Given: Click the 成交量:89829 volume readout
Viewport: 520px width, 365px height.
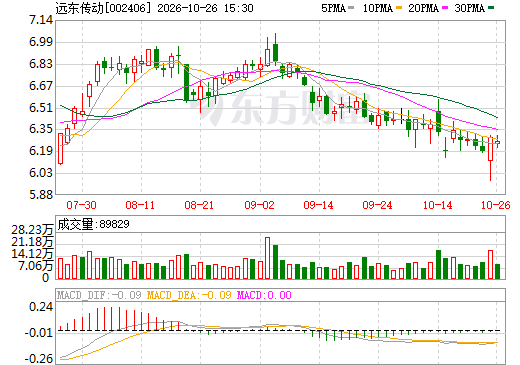Looking at the screenshot, I should tap(93, 224).
